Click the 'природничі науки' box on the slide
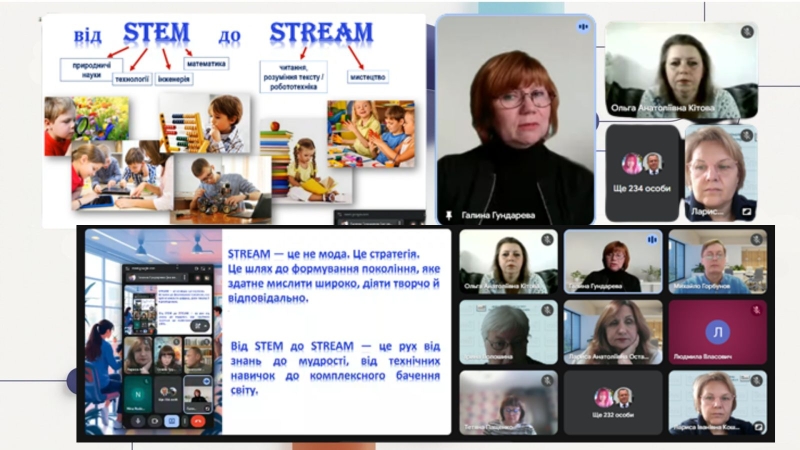The width and height of the screenshot is (800, 450). point(85,69)
